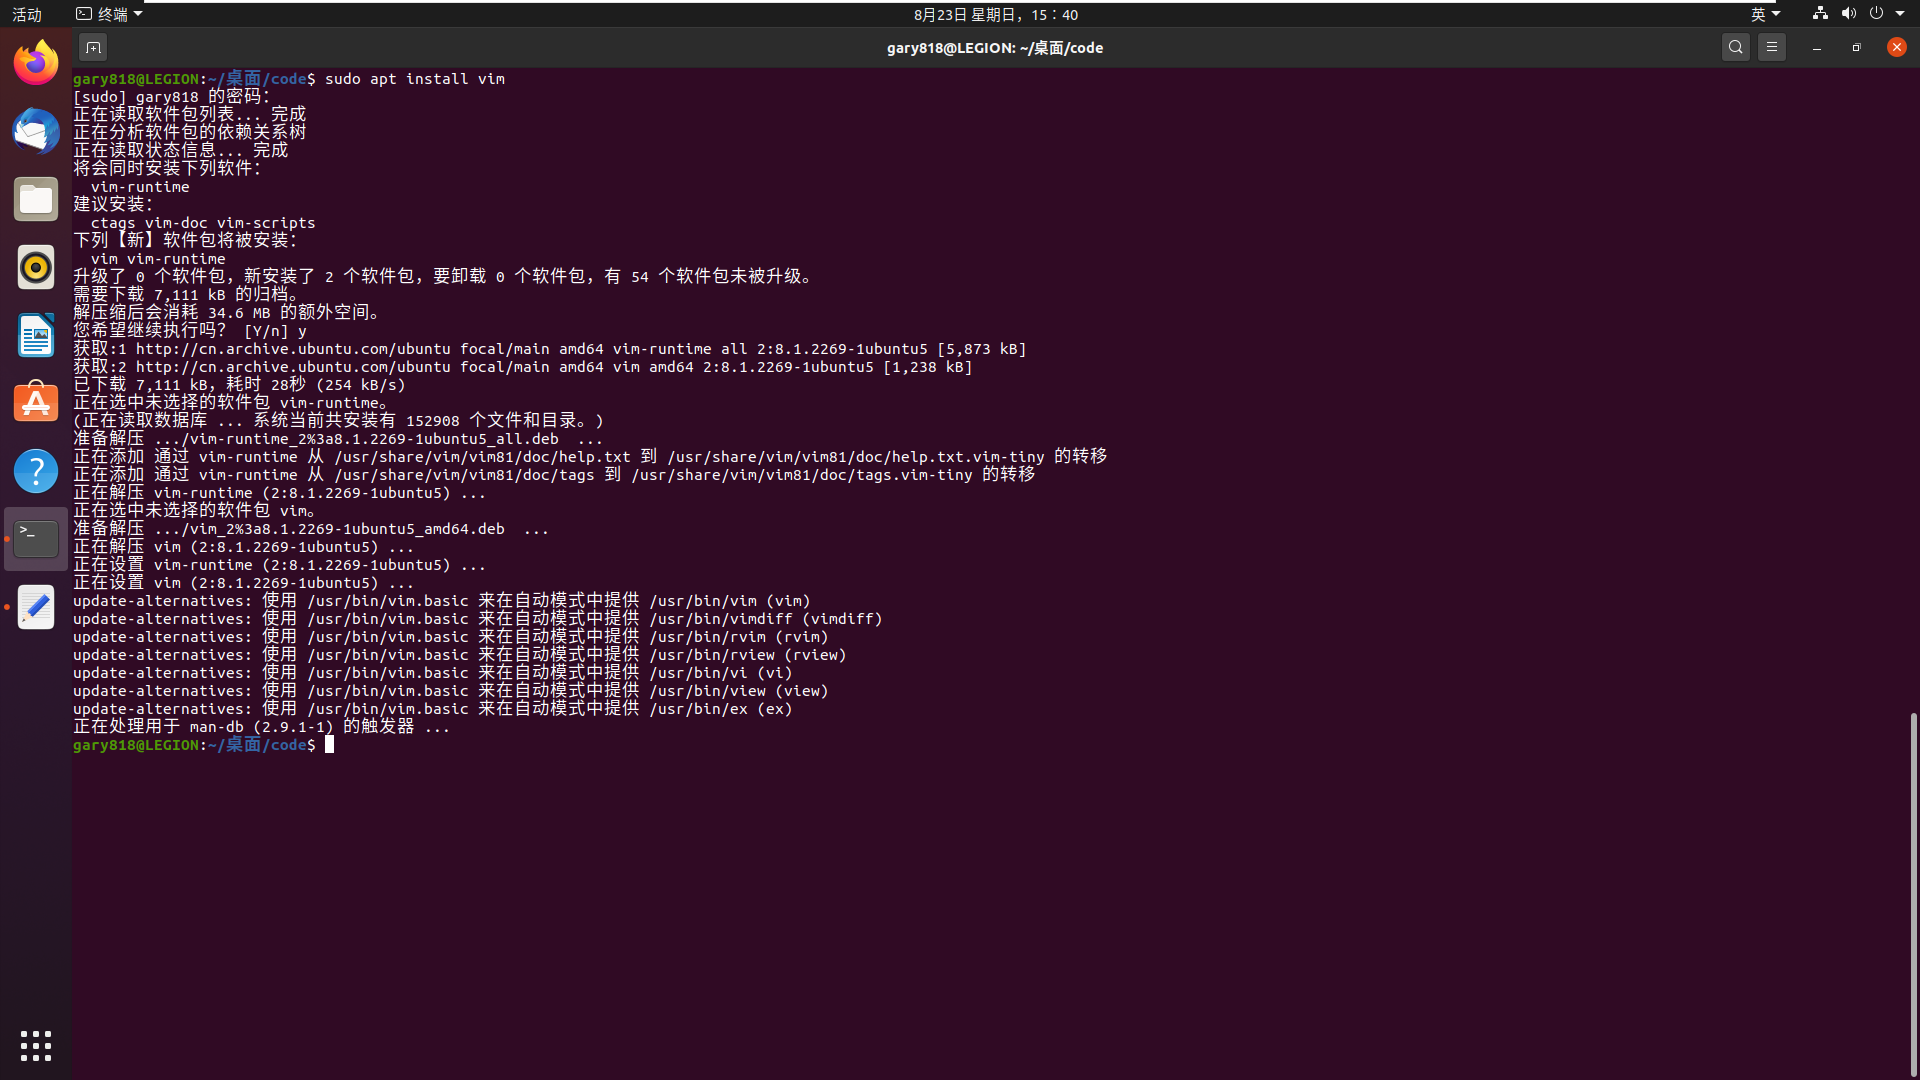
Task: Minimize the terminal window
Action: point(1817,47)
